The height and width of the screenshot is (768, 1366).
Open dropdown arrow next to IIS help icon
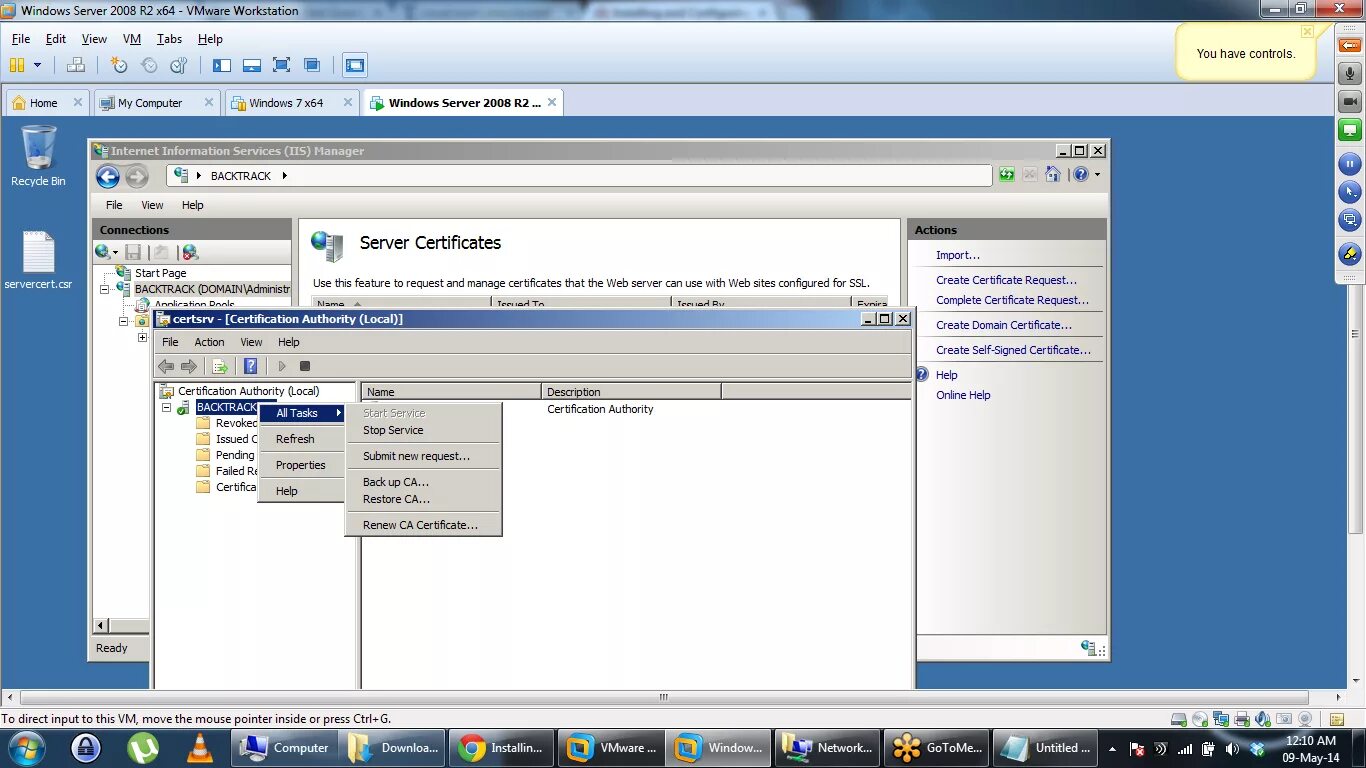pyautogui.click(x=1097, y=175)
